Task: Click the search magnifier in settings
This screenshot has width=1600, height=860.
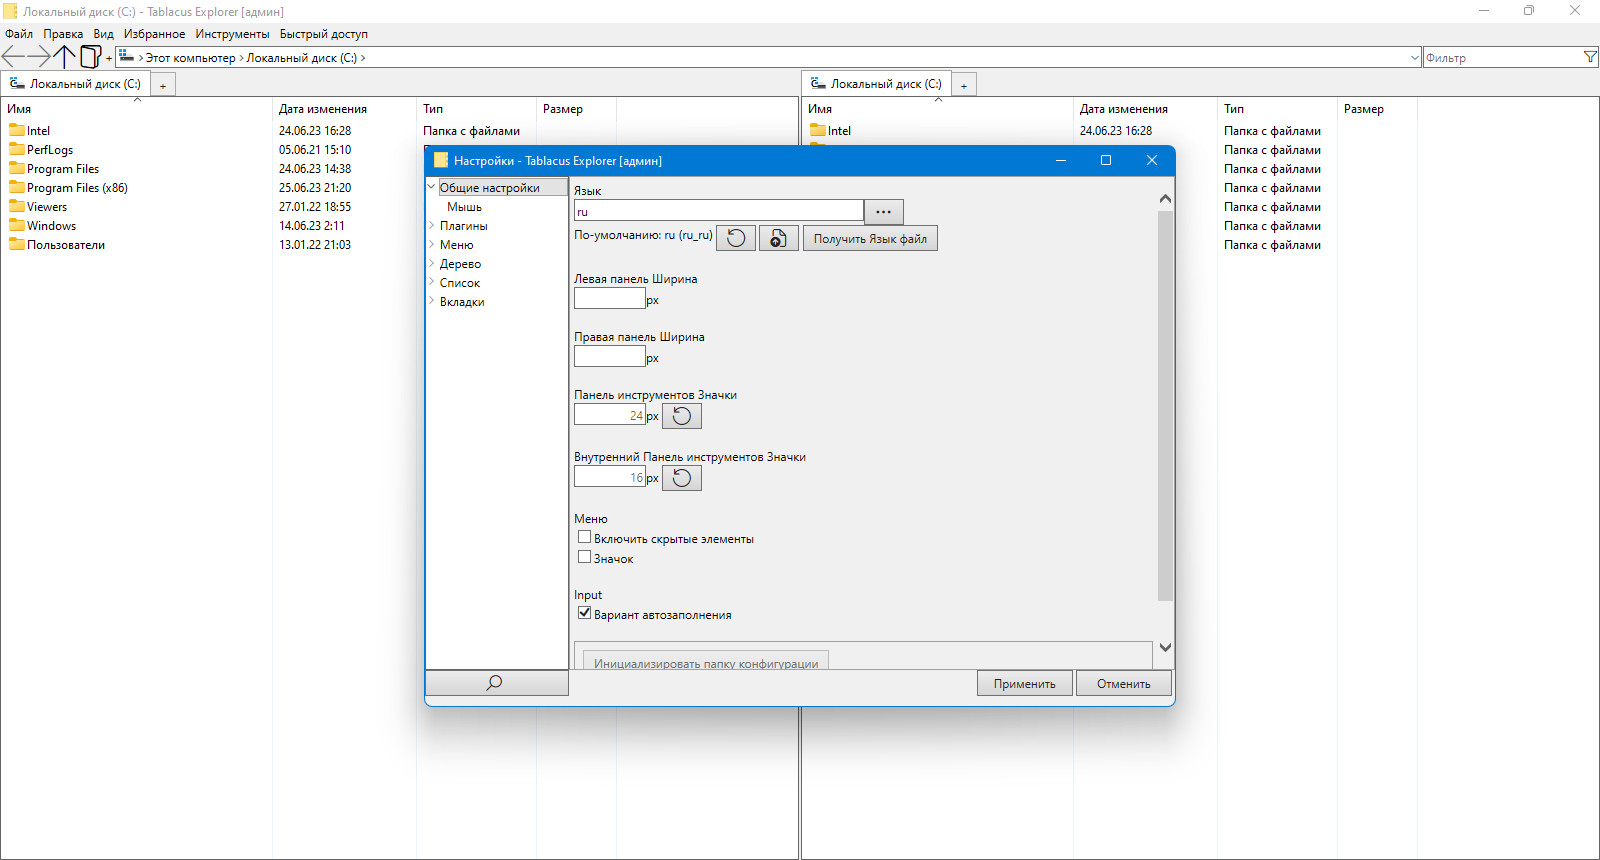Action: click(x=495, y=683)
